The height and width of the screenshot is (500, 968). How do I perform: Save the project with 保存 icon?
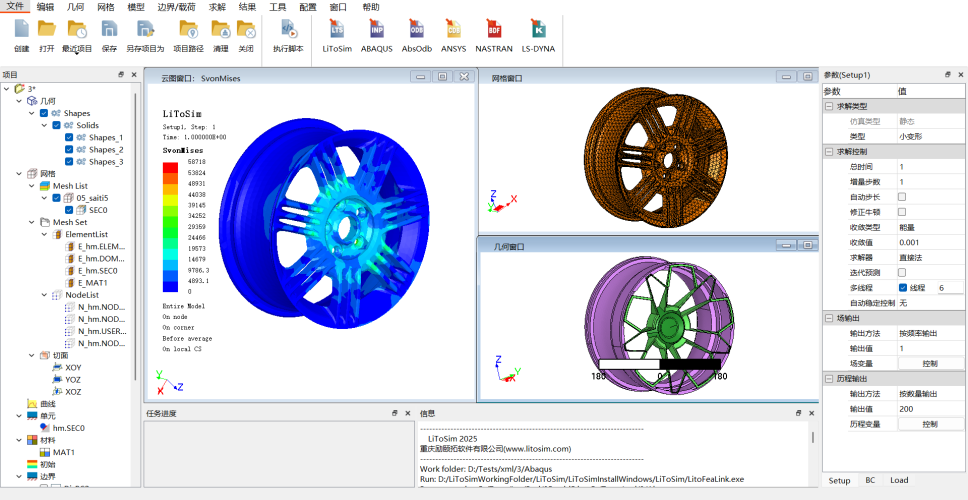click(109, 29)
